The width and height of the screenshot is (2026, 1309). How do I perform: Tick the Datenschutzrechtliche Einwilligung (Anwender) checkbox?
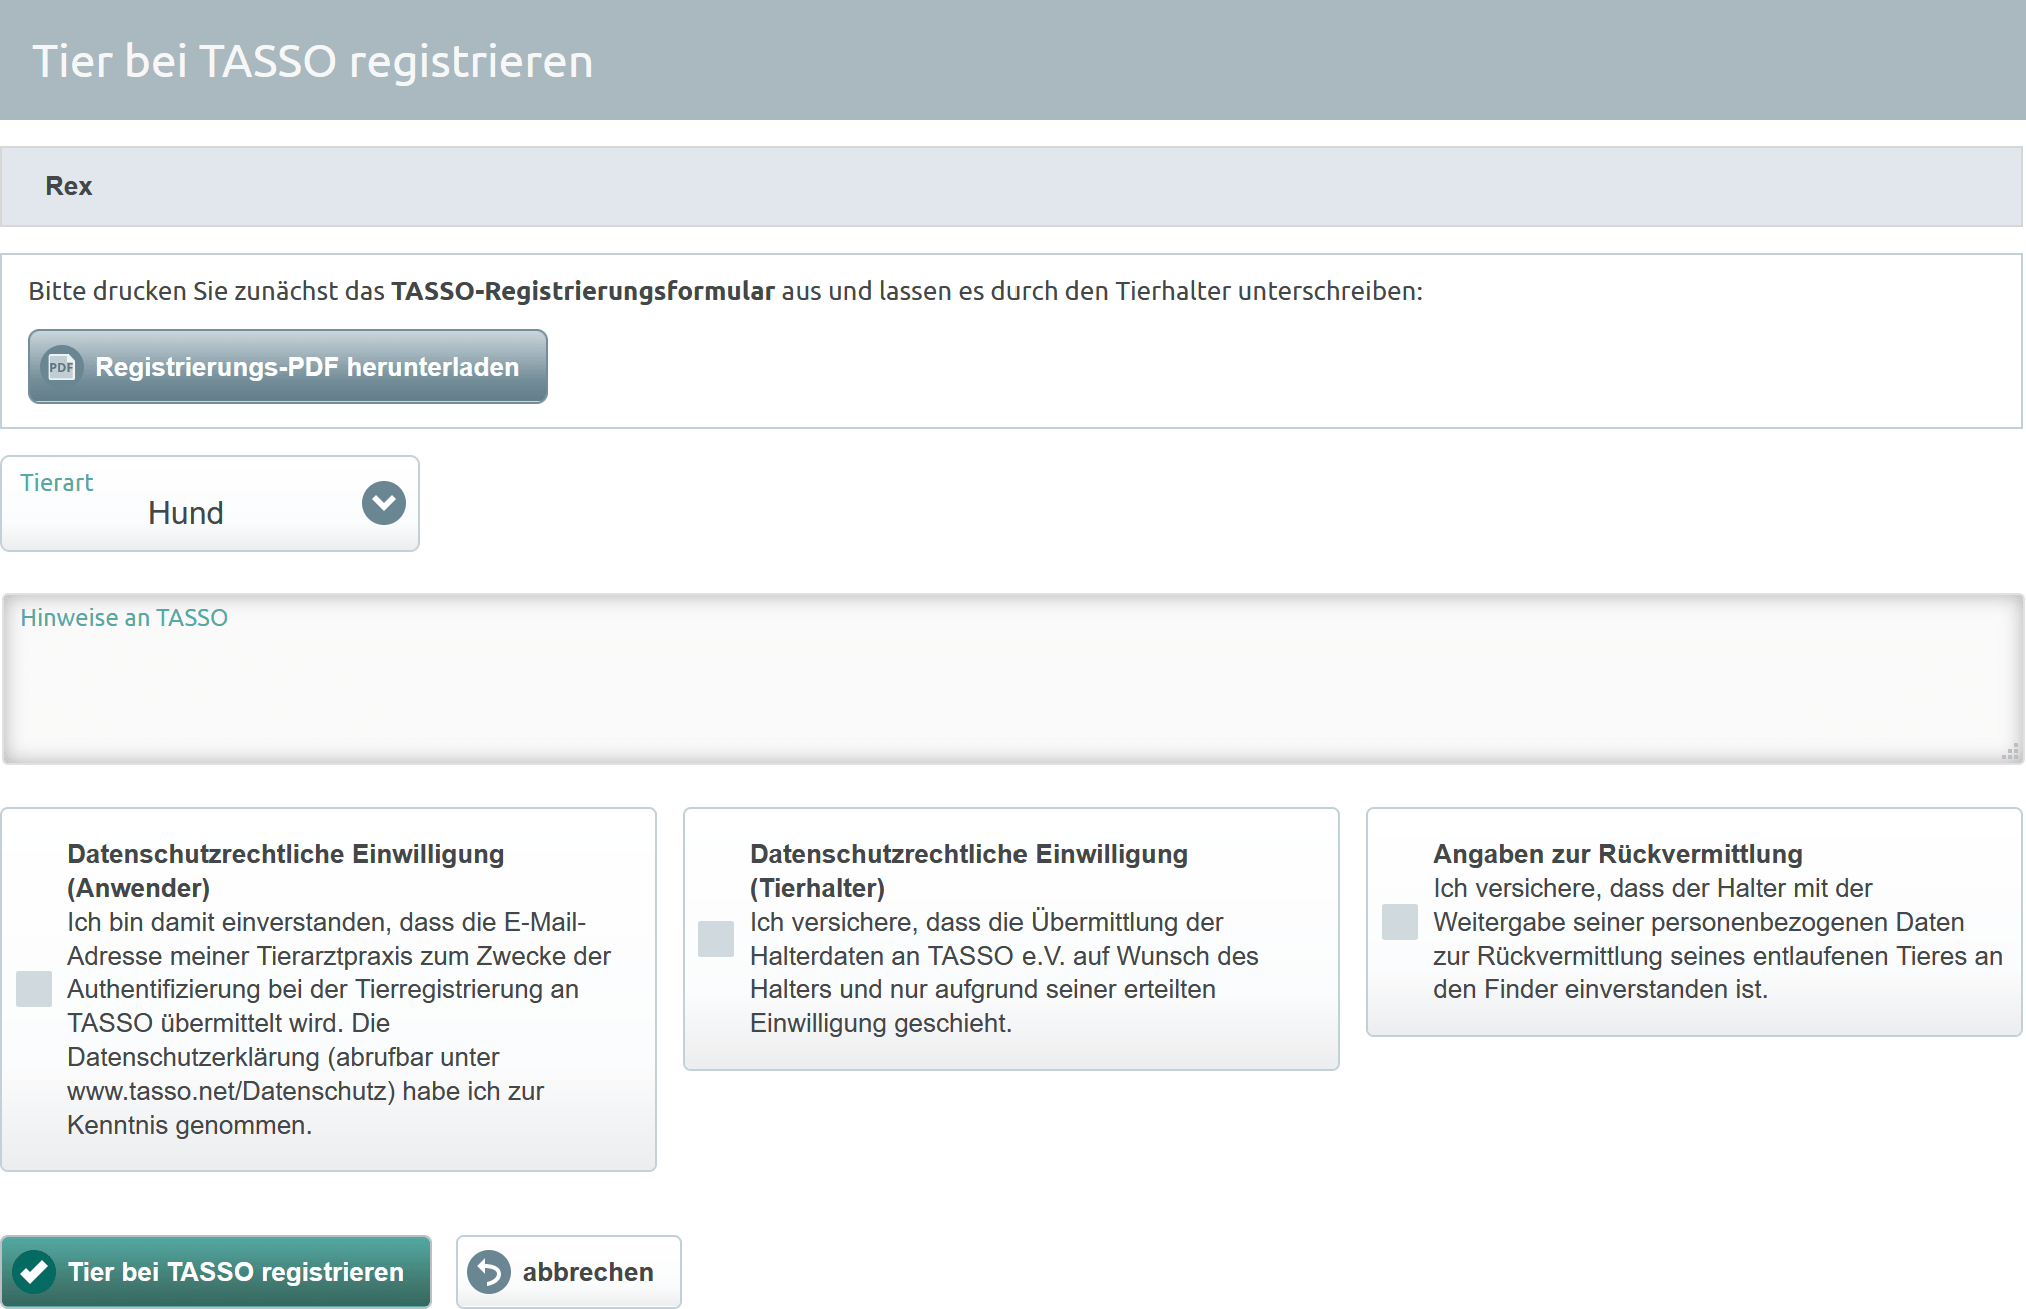(x=34, y=989)
